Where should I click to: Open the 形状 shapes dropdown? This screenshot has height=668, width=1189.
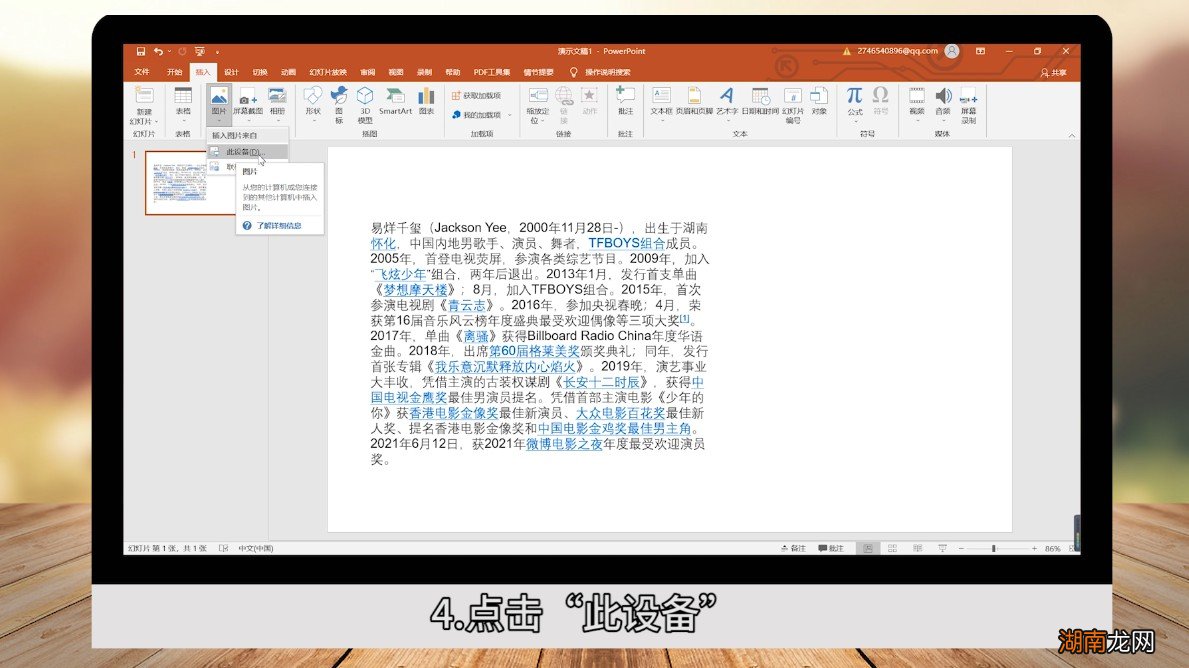click(312, 103)
